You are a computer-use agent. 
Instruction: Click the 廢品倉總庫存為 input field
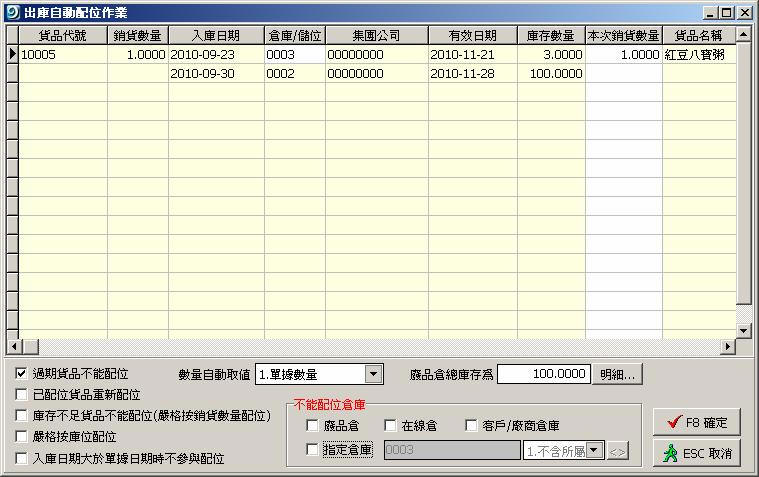click(543, 374)
